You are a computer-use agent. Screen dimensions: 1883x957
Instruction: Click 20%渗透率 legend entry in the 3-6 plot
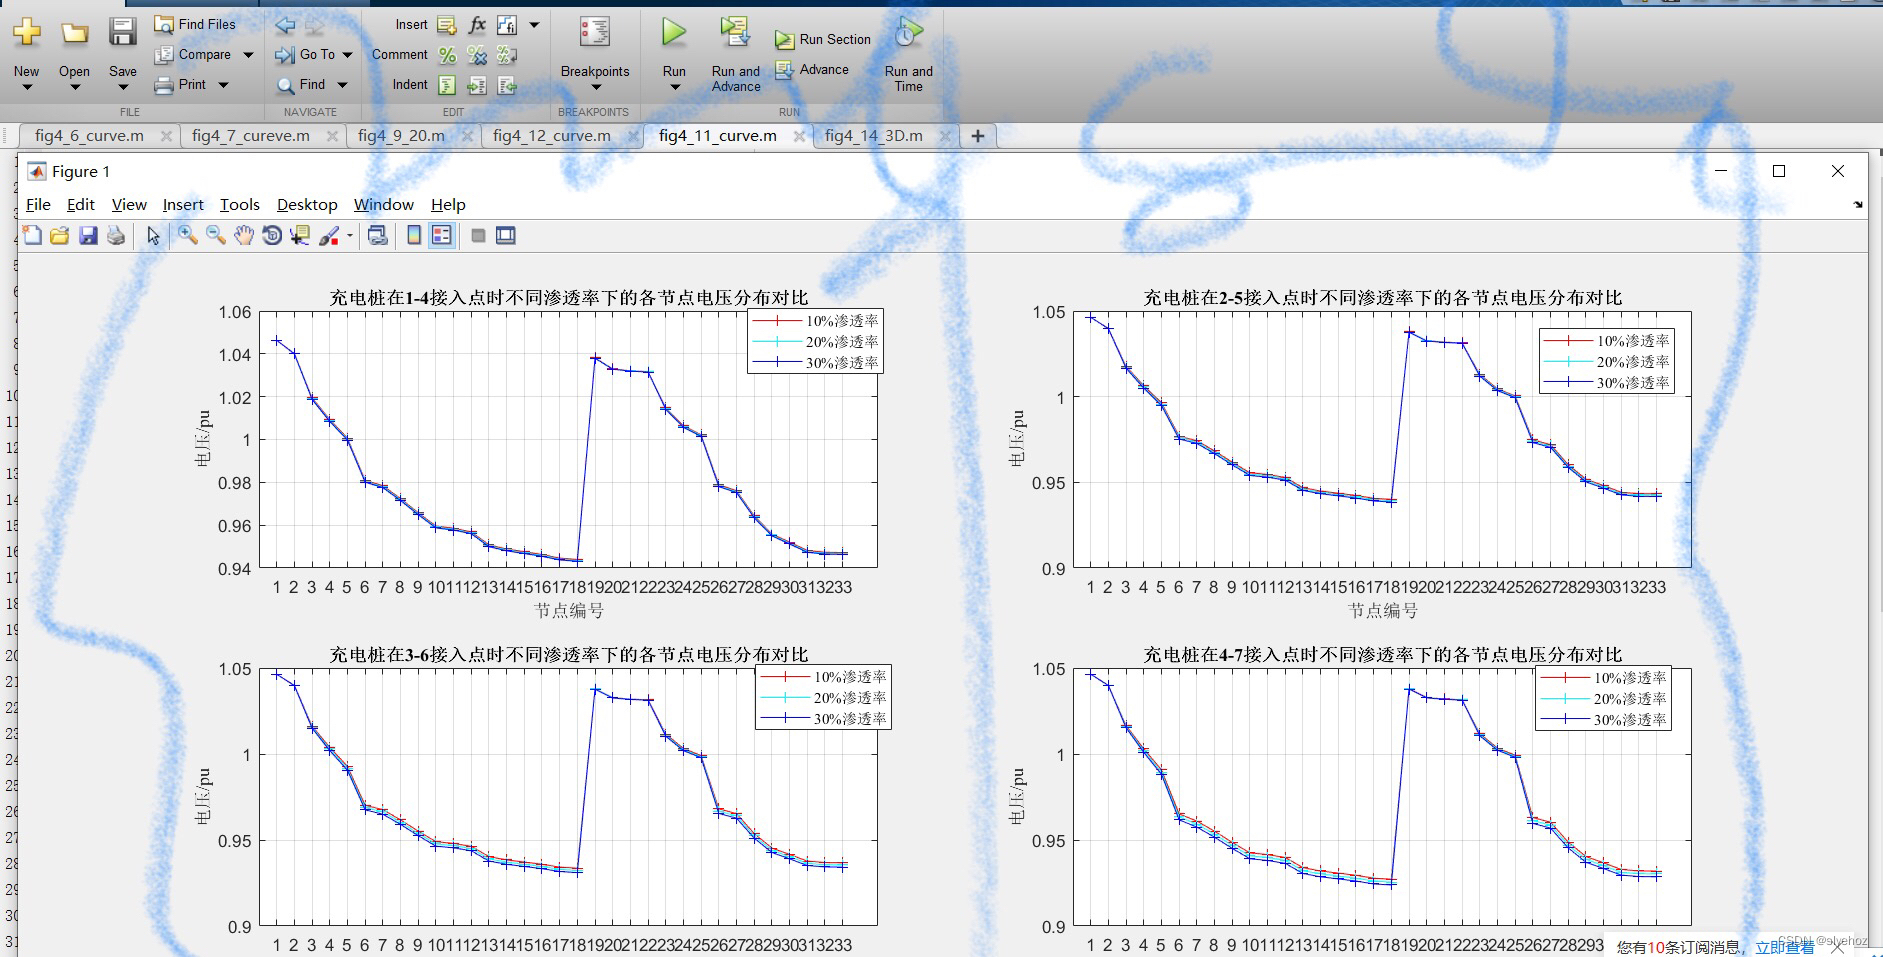(823, 697)
